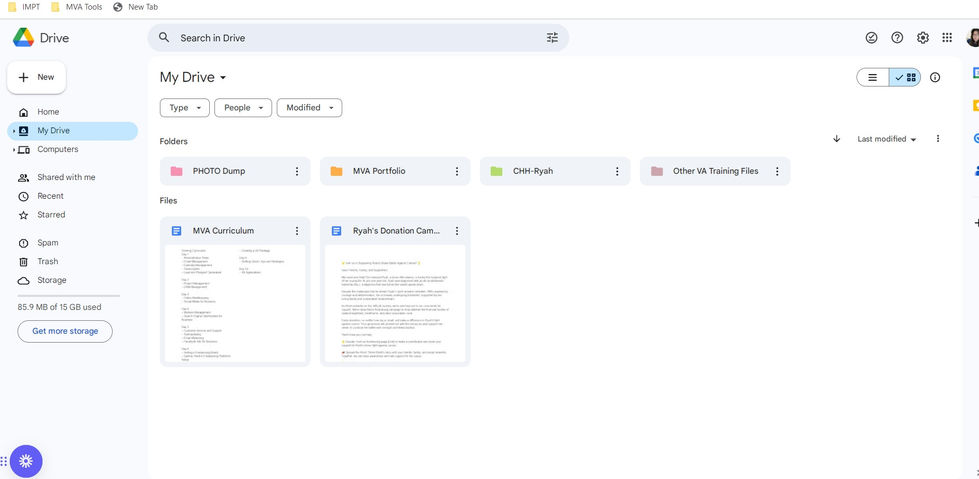This screenshot has height=479, width=979.
Task: Open the Tasks side panel icon
Action: (x=975, y=138)
